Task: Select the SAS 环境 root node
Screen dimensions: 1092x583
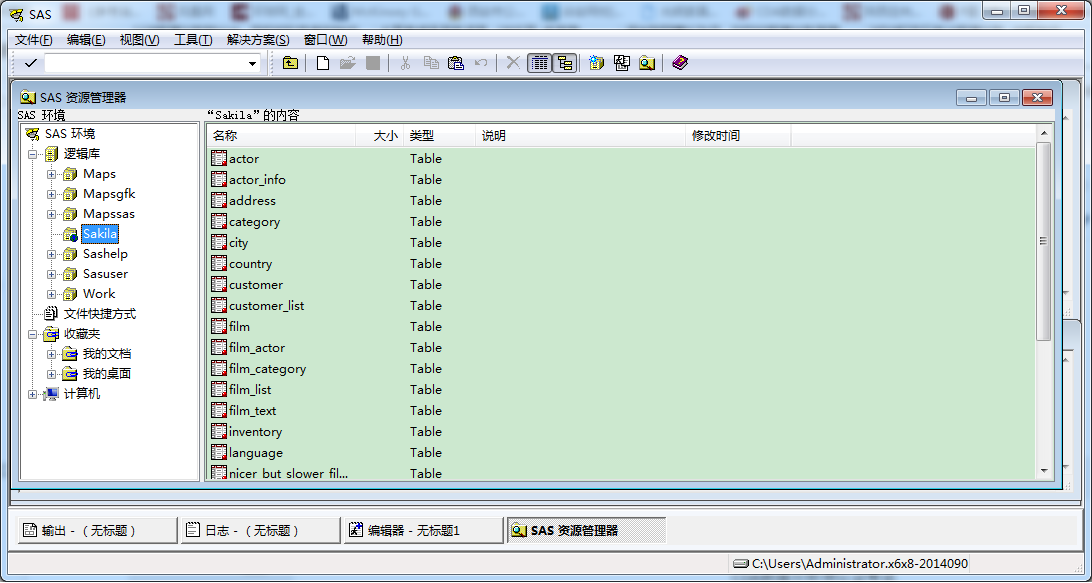Action: (x=70, y=134)
